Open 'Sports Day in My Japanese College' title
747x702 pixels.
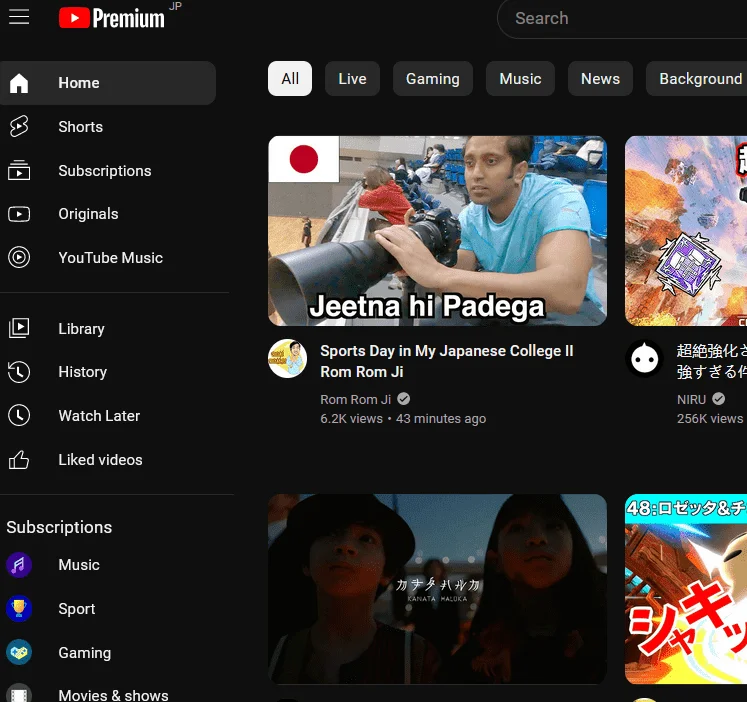coord(446,361)
